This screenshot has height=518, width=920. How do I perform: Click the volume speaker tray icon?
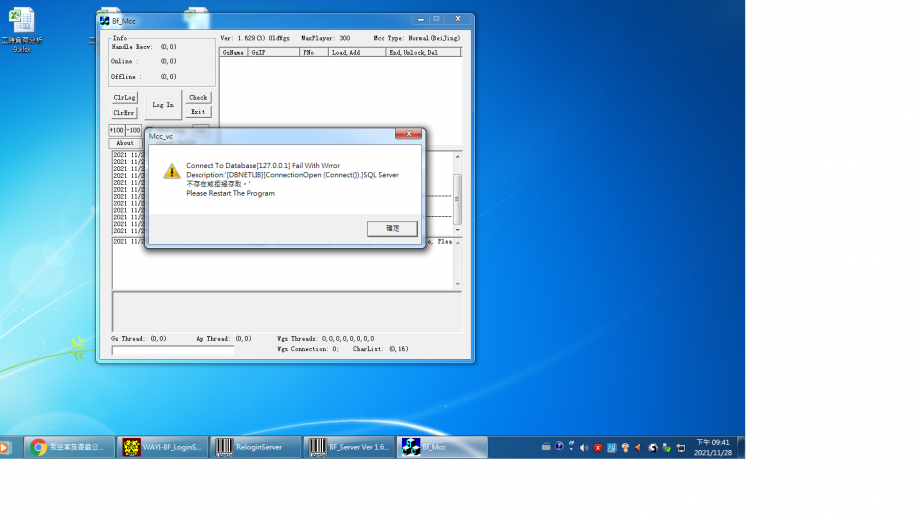(584, 447)
